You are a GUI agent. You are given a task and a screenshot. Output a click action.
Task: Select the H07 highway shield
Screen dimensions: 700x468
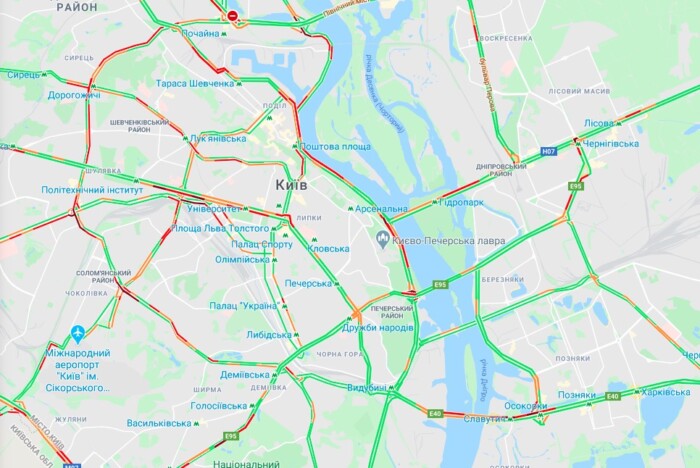tap(548, 151)
